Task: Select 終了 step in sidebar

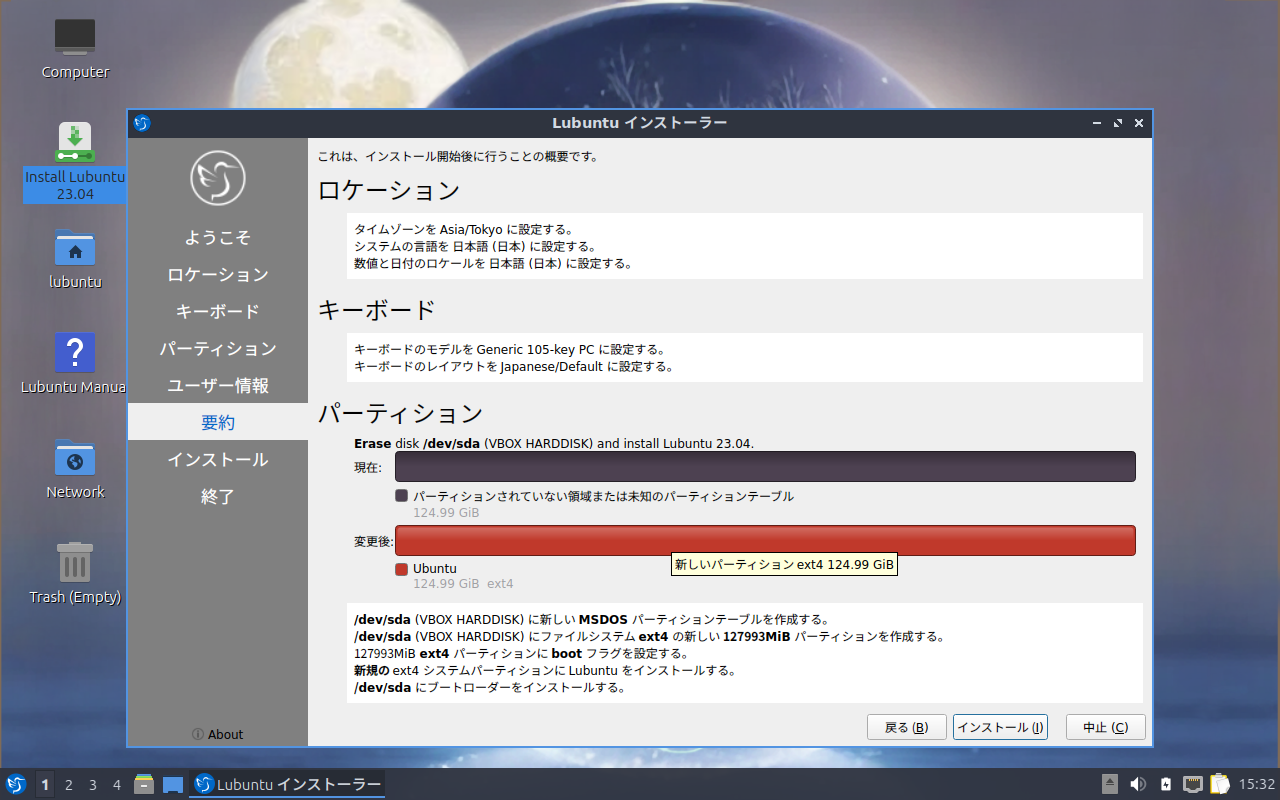Action: [x=218, y=497]
